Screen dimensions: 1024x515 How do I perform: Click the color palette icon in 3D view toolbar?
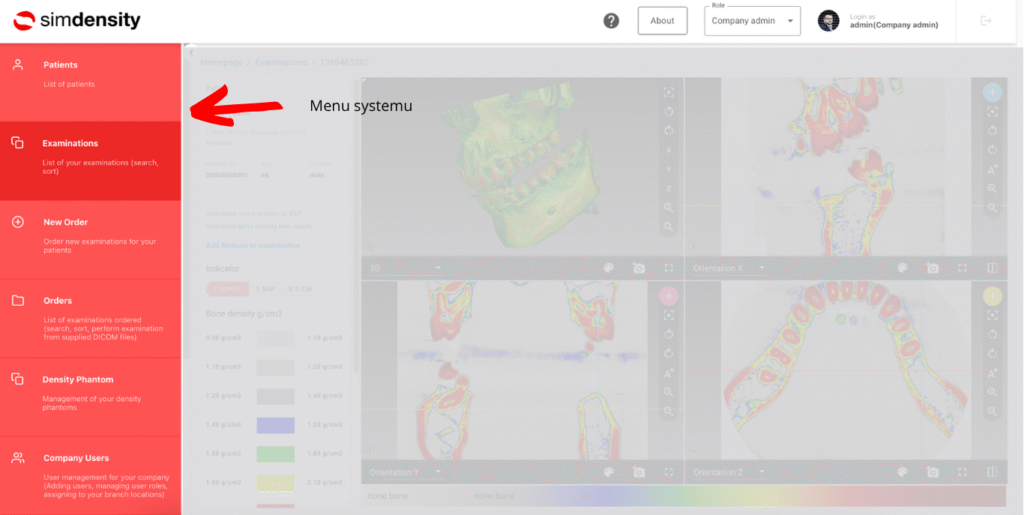click(x=608, y=268)
